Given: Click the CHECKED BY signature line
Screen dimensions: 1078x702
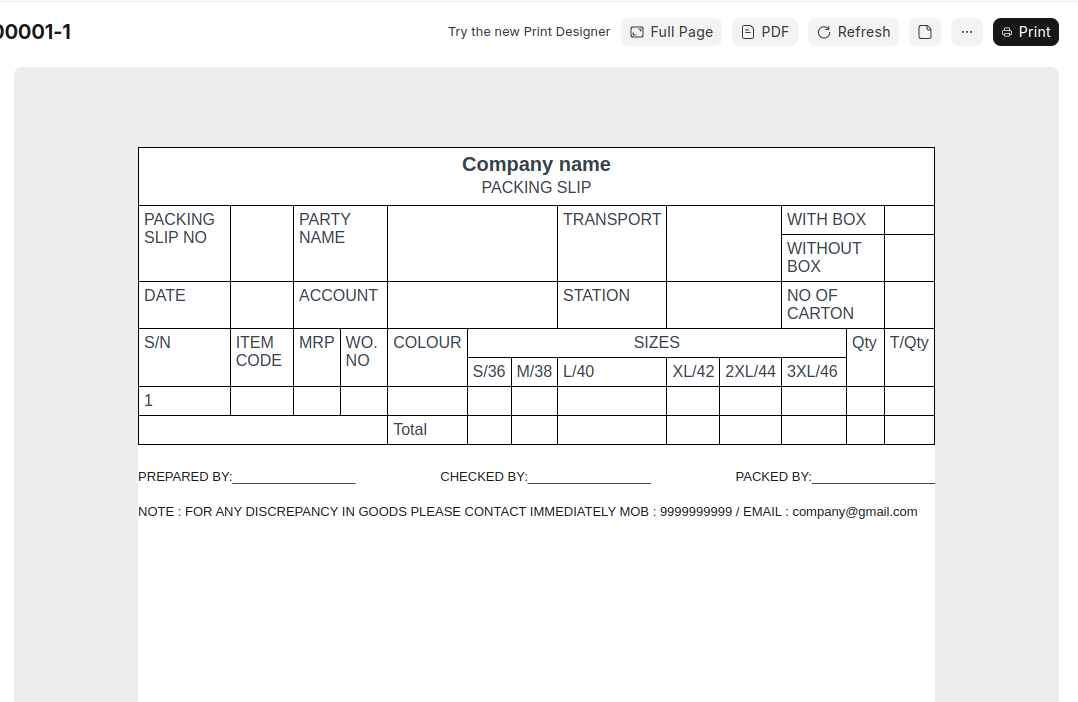Looking at the screenshot, I should (x=588, y=477).
